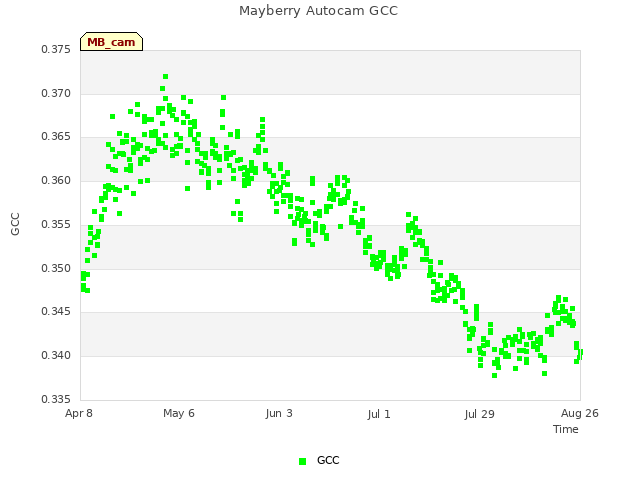
Task: Click the 0.375 y-axis value
Action: 56,49
